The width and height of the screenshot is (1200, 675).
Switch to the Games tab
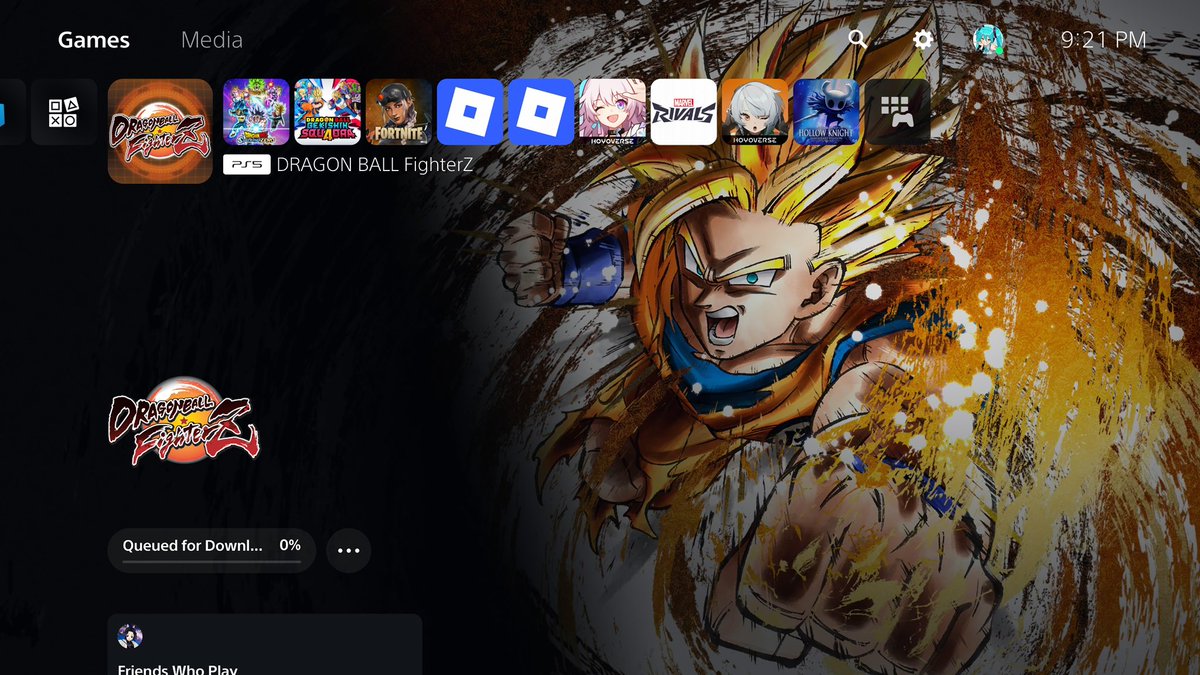pyautogui.click(x=94, y=40)
